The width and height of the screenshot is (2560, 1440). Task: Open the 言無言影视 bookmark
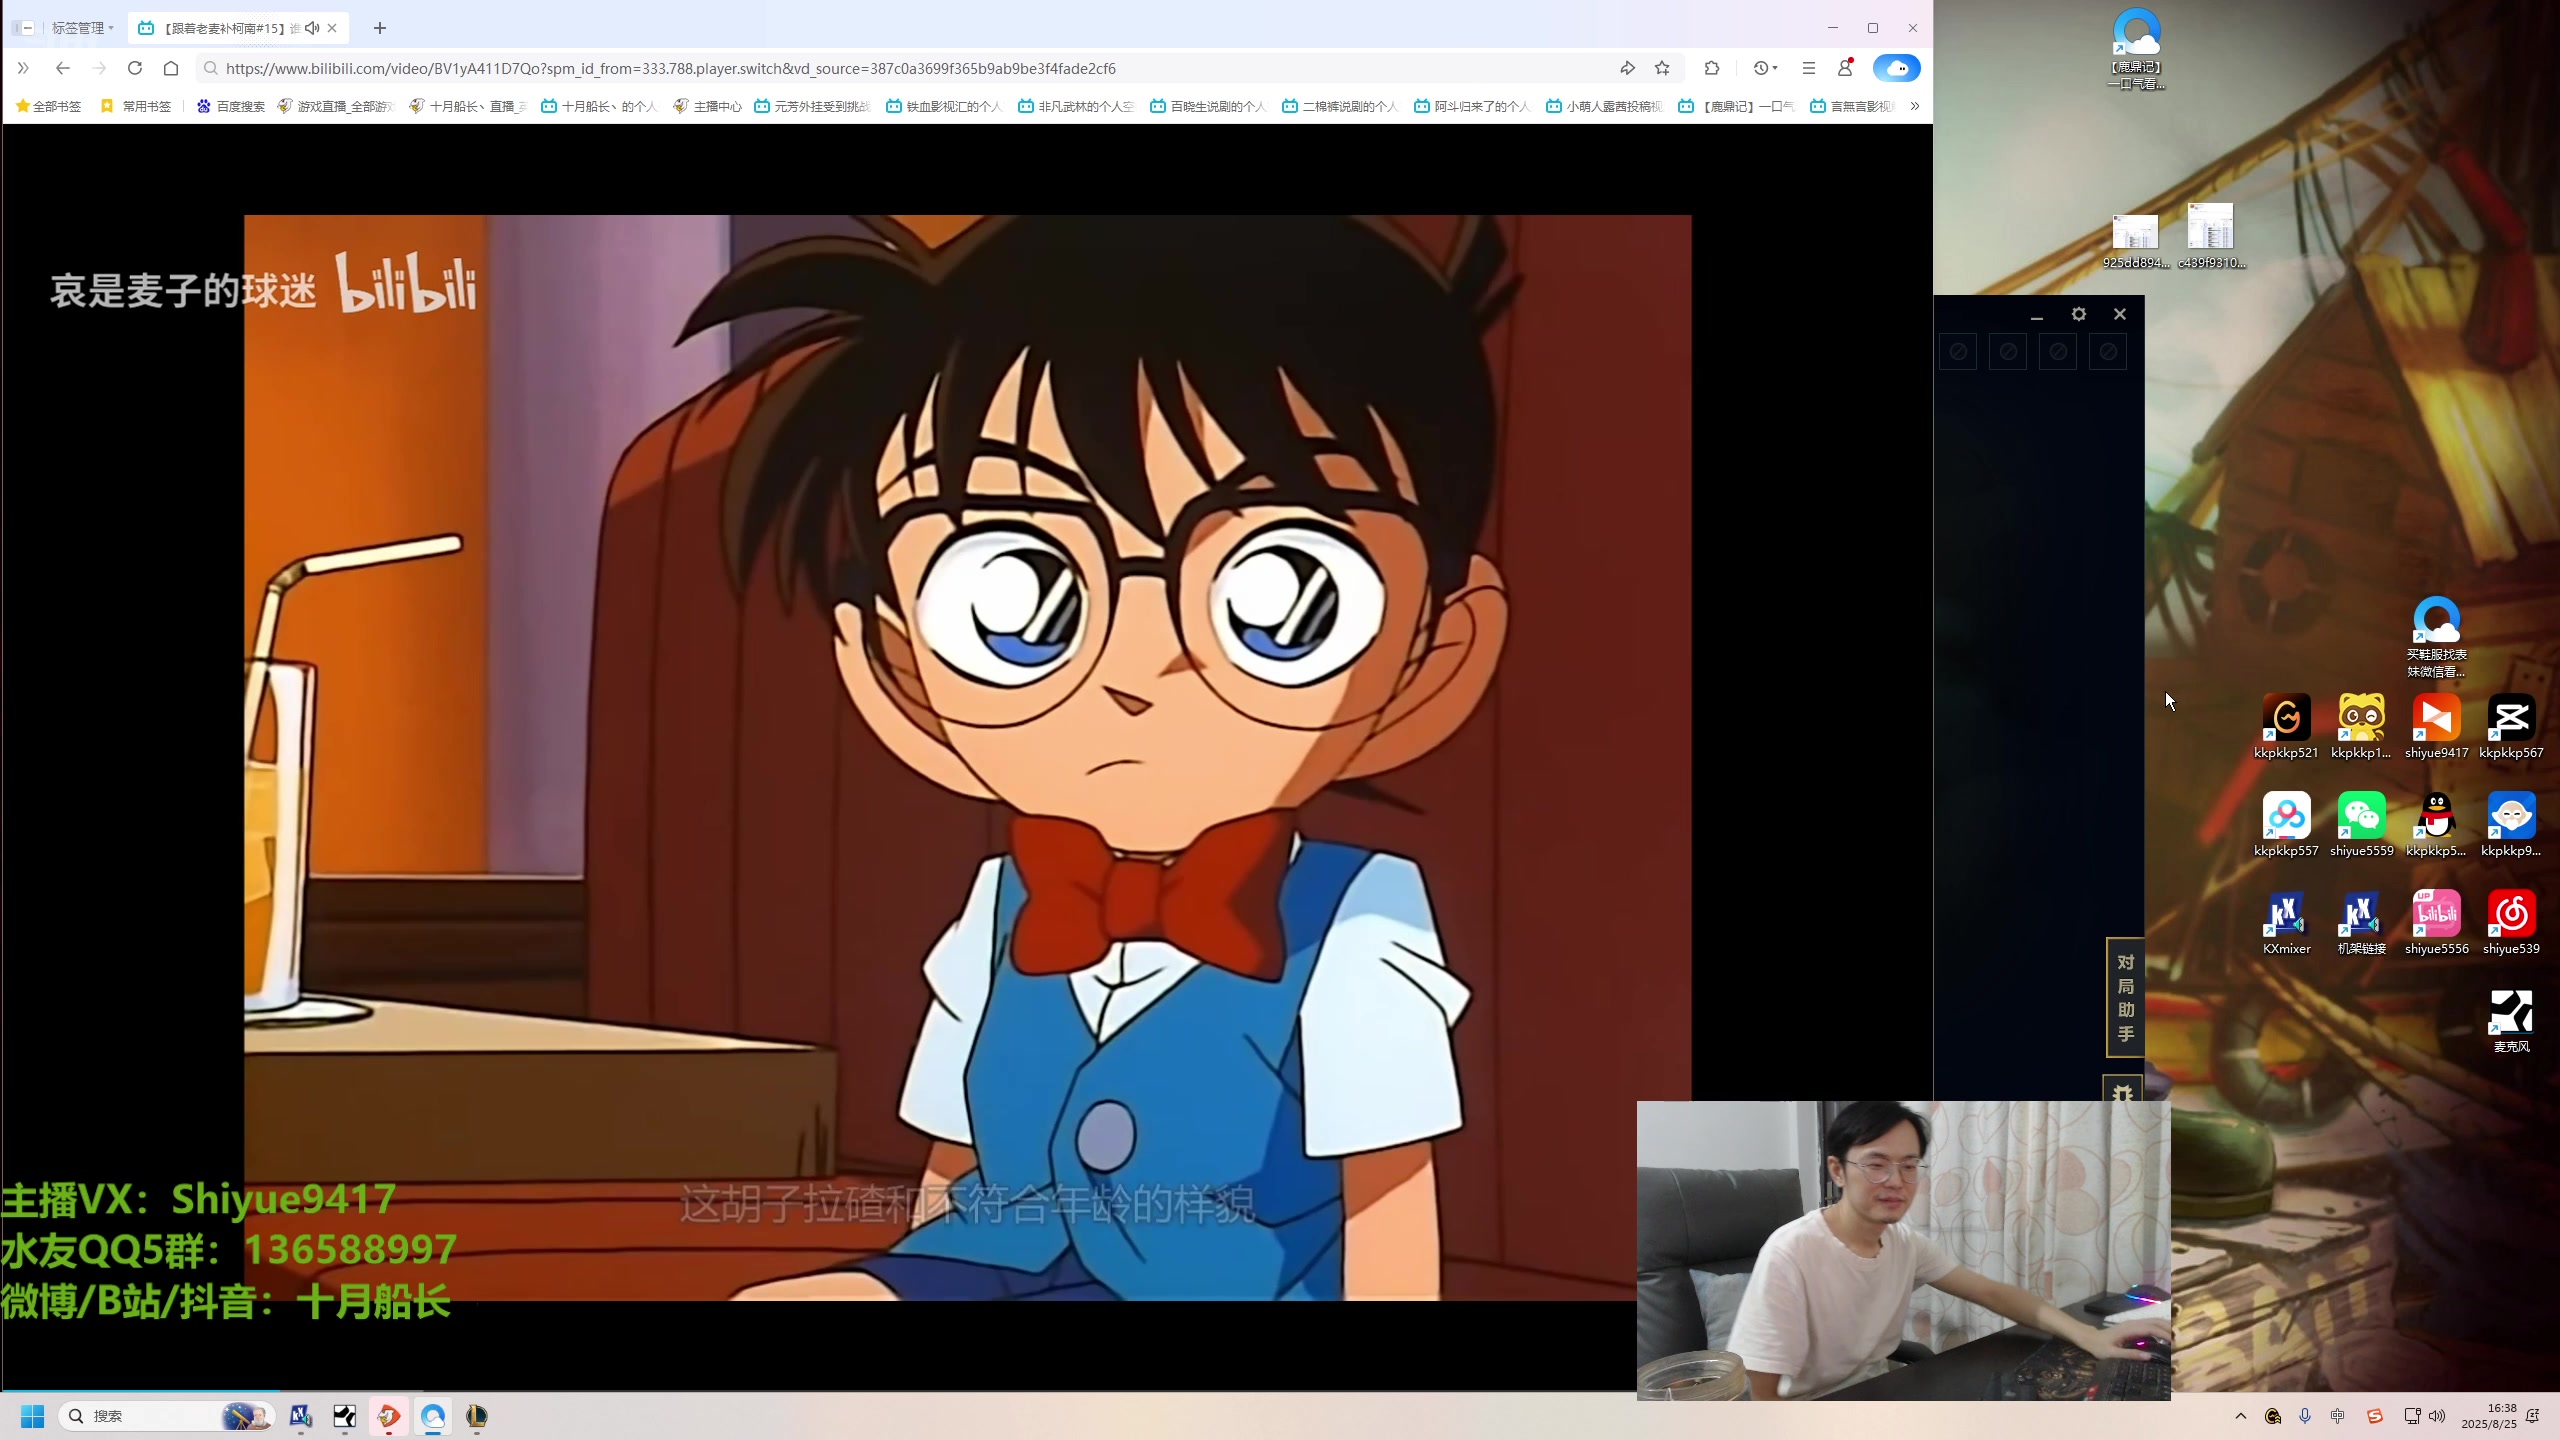[x=1853, y=106]
